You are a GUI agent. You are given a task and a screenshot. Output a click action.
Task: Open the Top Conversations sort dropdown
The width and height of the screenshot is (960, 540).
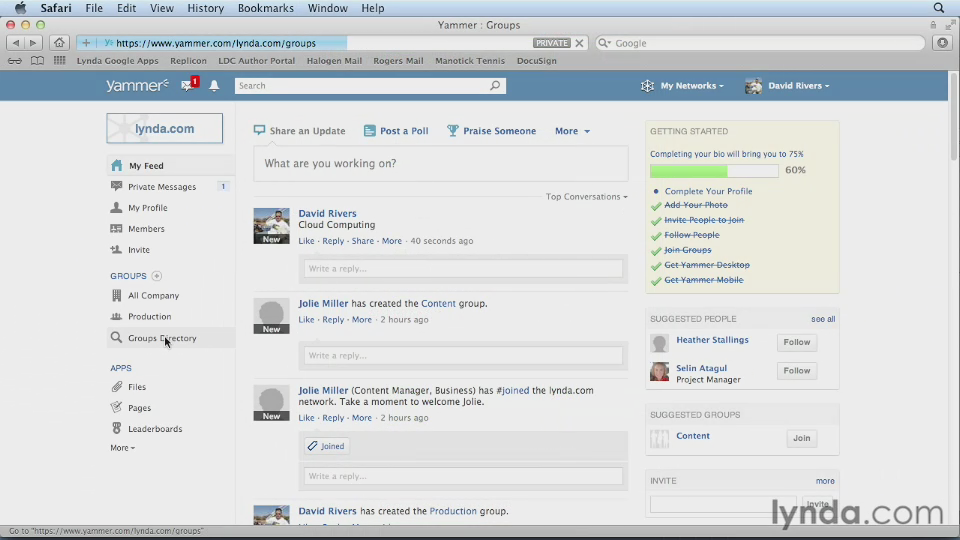coord(587,197)
